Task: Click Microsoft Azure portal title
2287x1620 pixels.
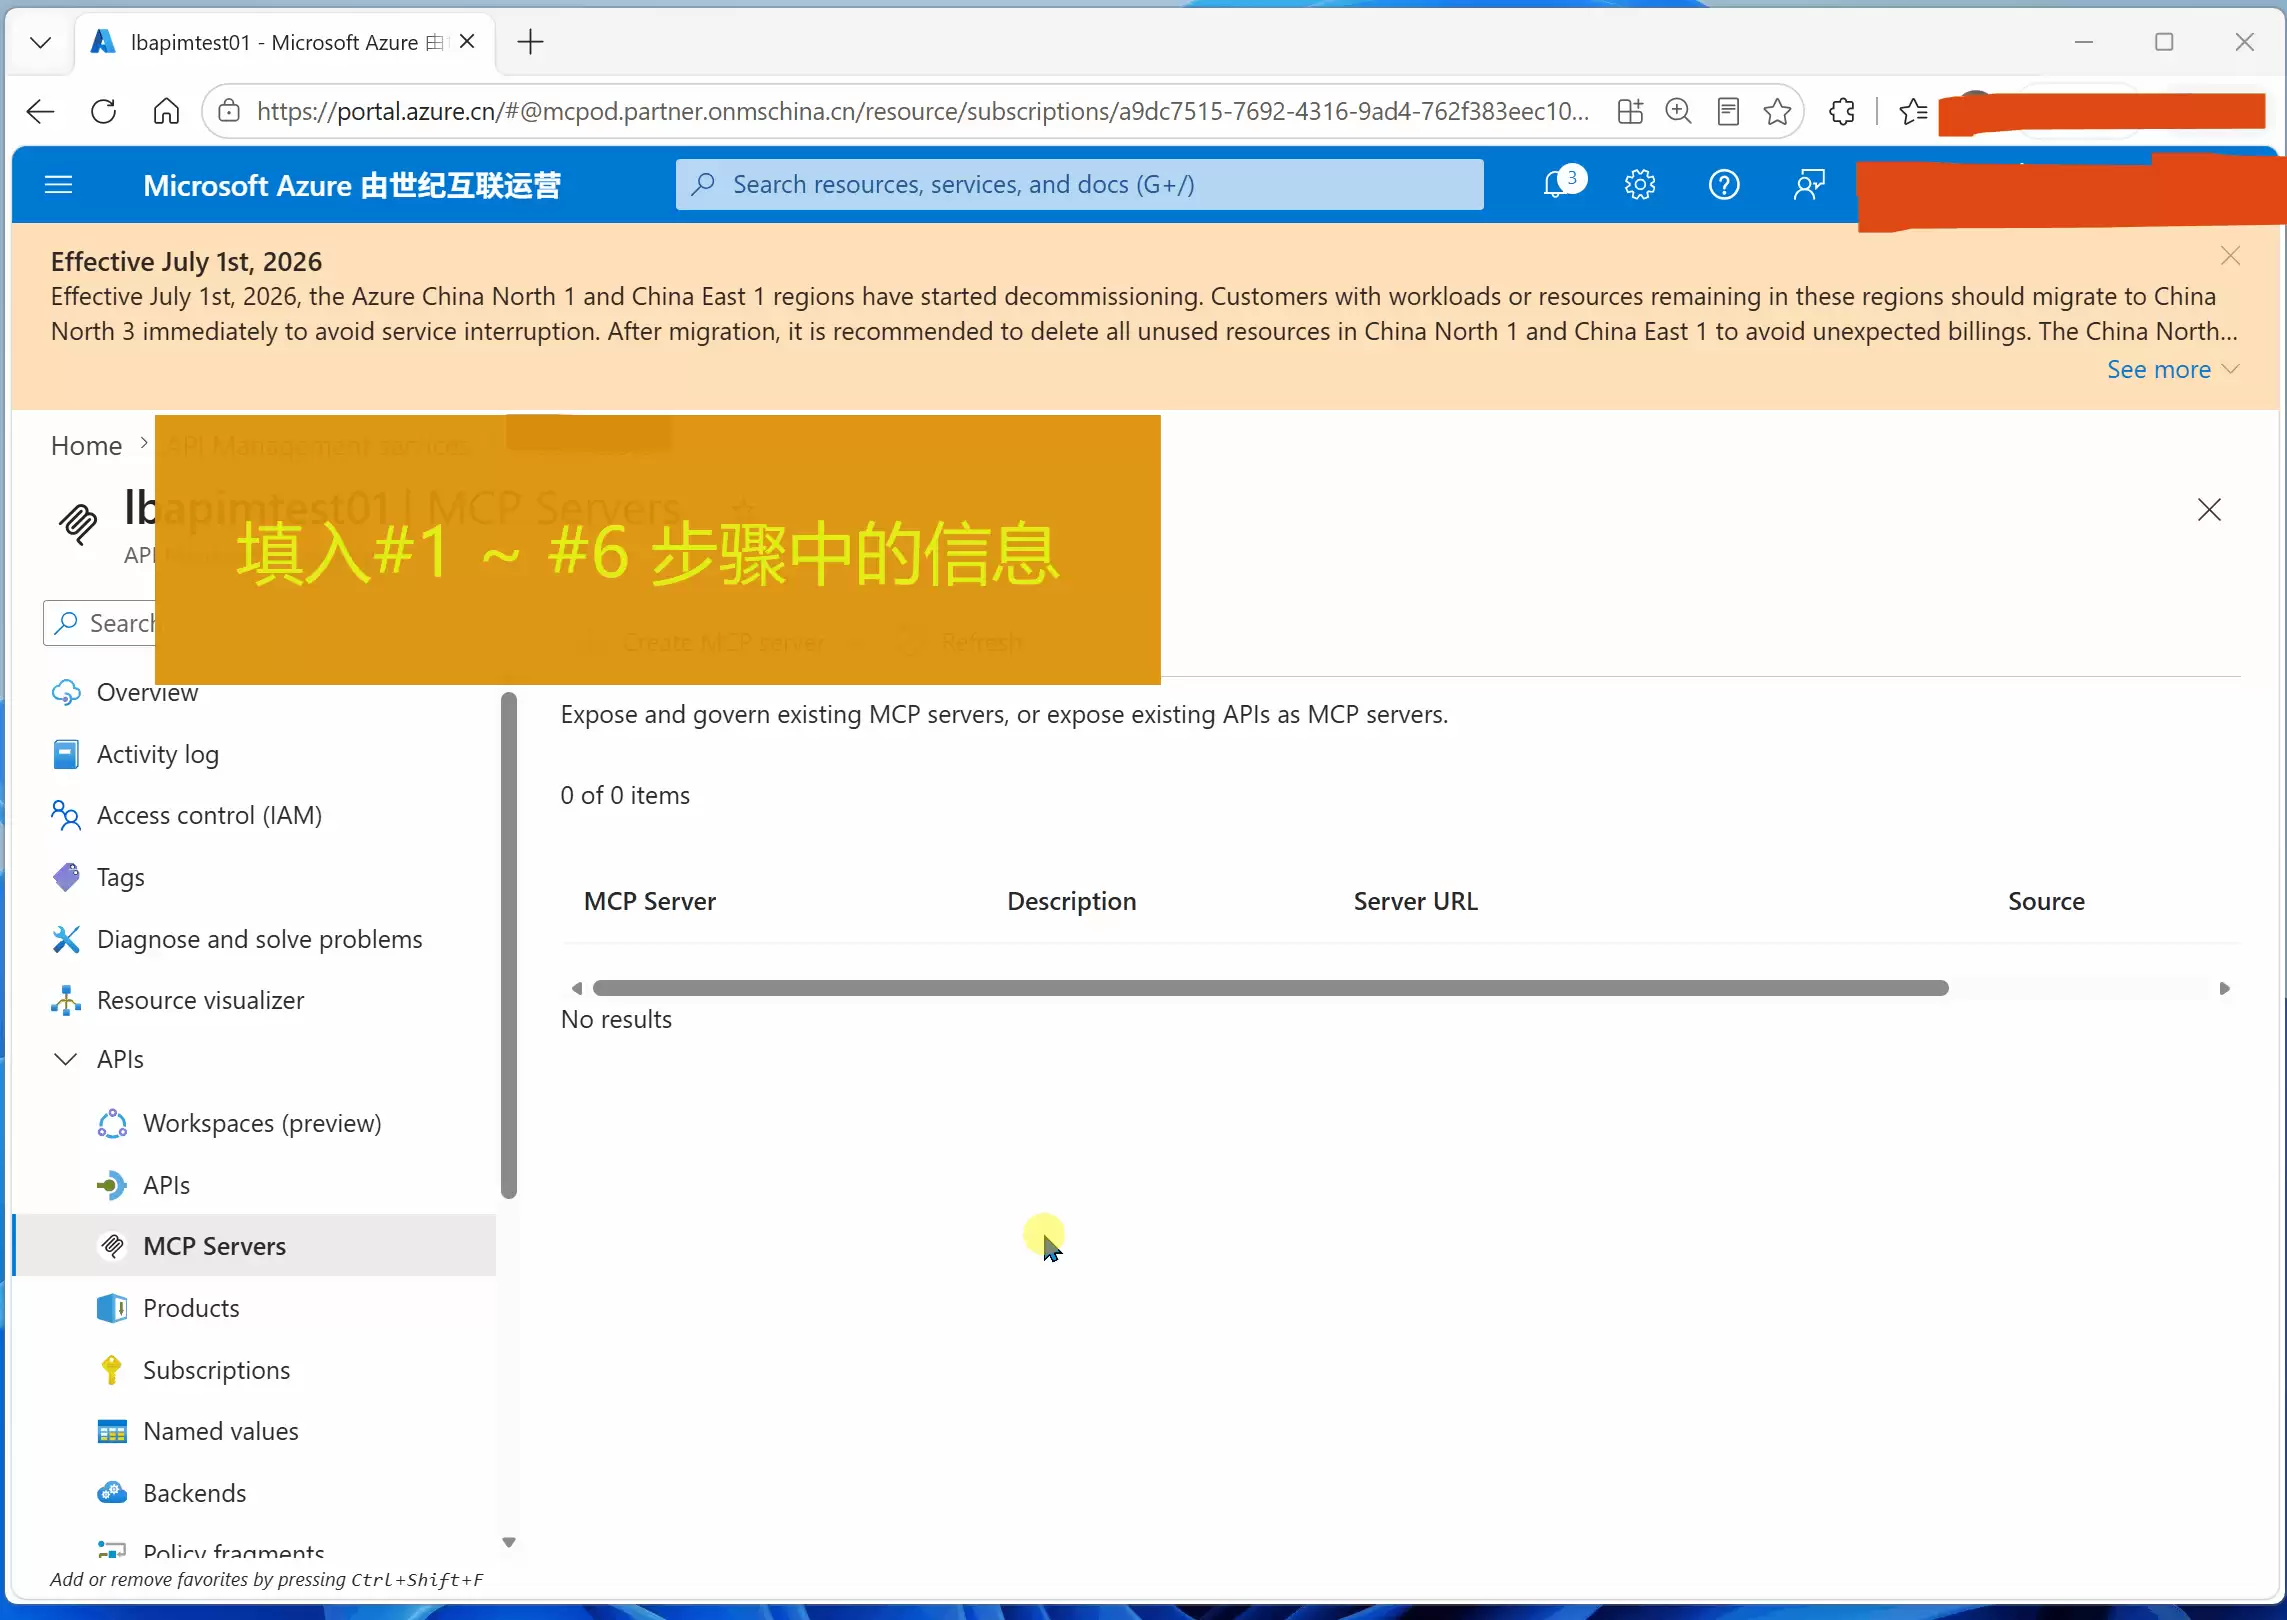Action: tap(351, 185)
